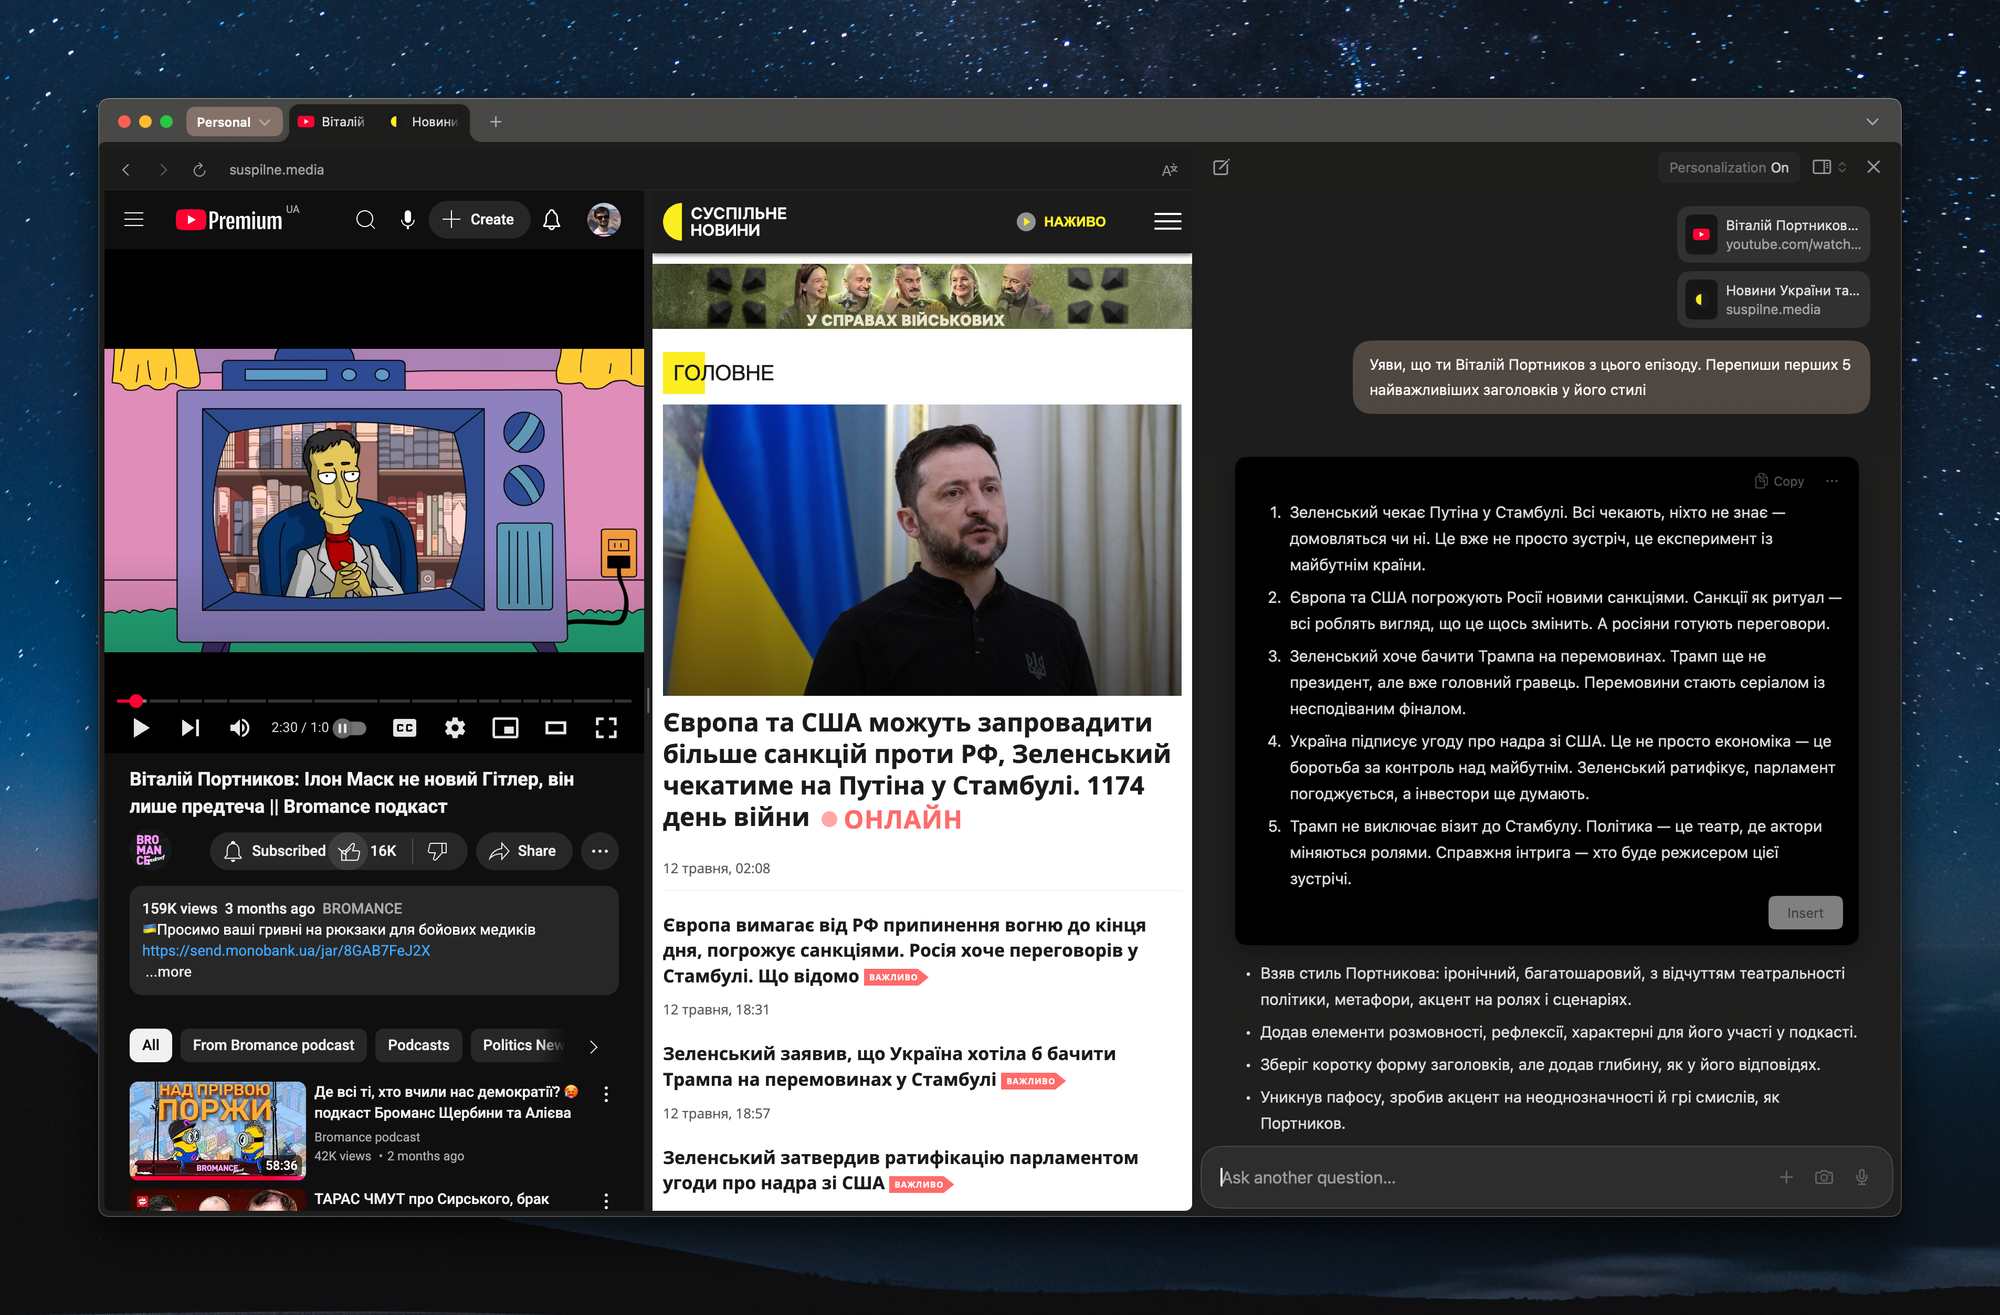The width and height of the screenshot is (2000, 1315).
Task: Mute the video volume
Action: 239,728
